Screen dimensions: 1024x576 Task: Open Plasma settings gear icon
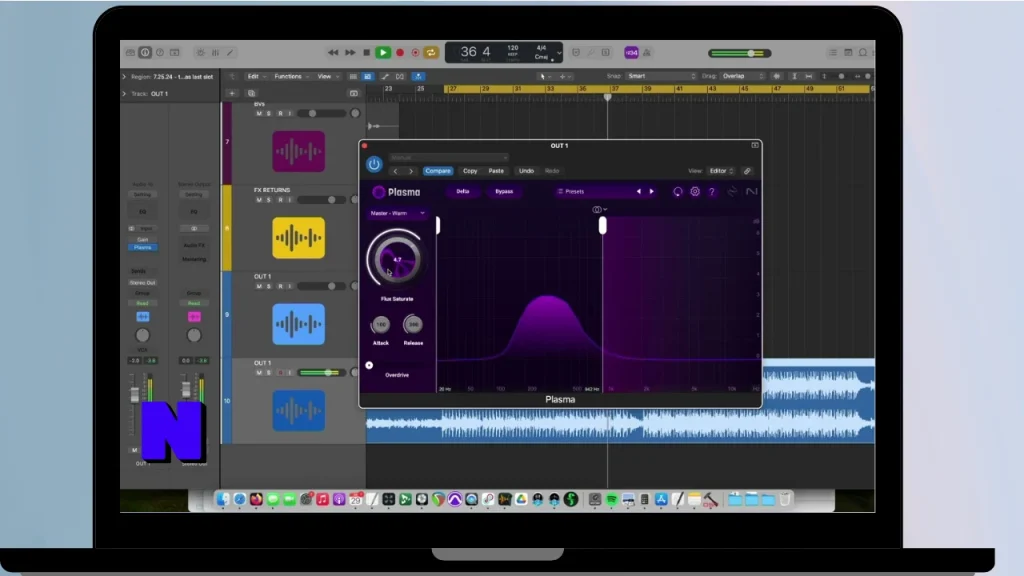695,191
